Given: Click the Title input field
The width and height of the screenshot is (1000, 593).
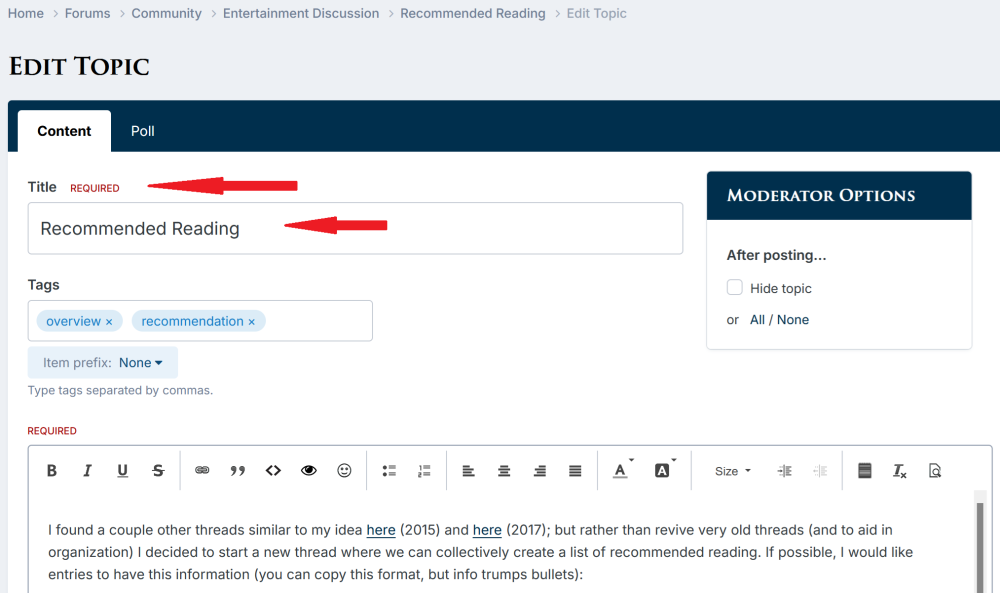Looking at the screenshot, I should click(355, 228).
